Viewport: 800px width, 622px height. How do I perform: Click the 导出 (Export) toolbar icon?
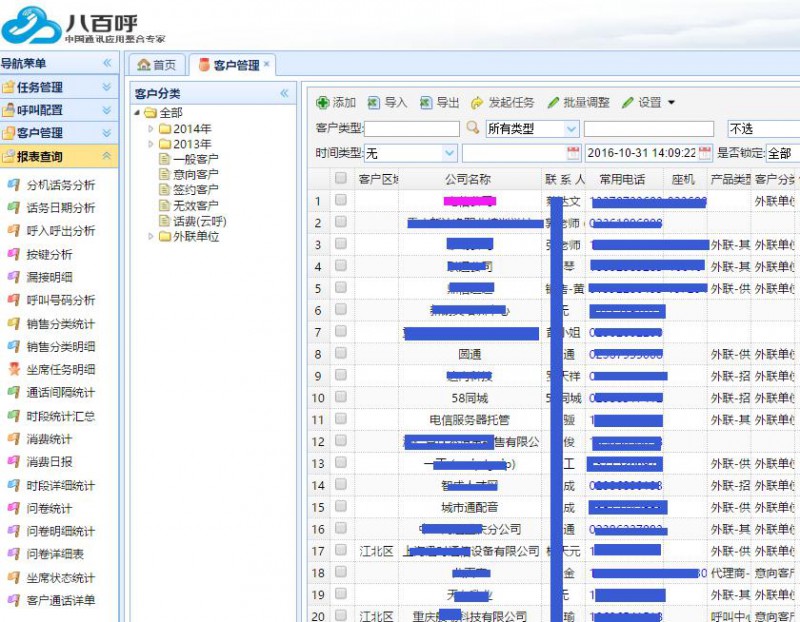[426, 103]
